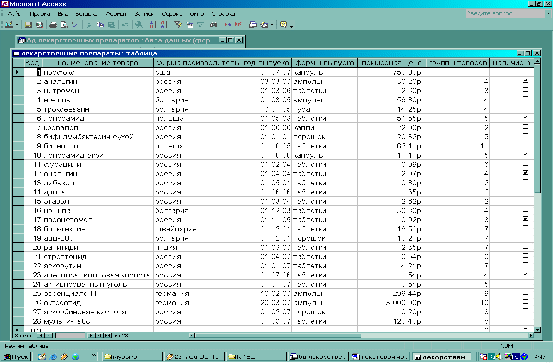This screenshot has width=554, height=363.
Task: Click the Delete Record toolbar icon
Action: 238,25
